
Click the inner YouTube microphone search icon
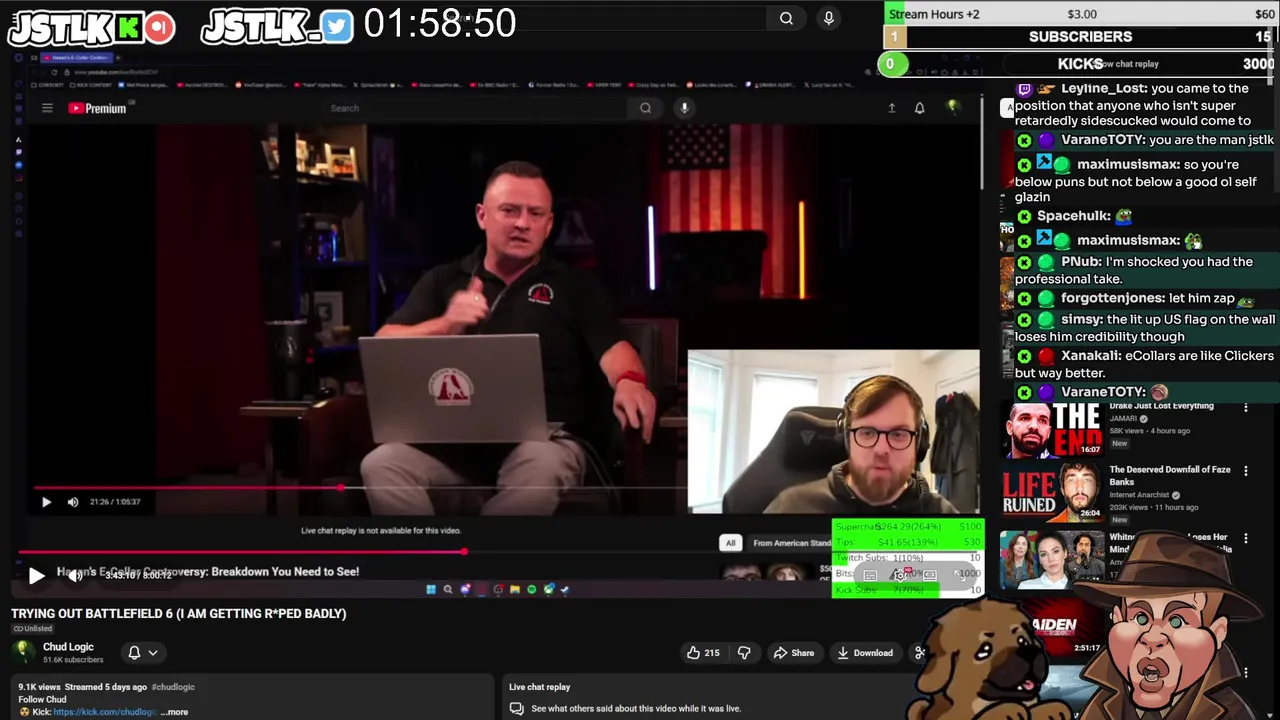coord(684,108)
